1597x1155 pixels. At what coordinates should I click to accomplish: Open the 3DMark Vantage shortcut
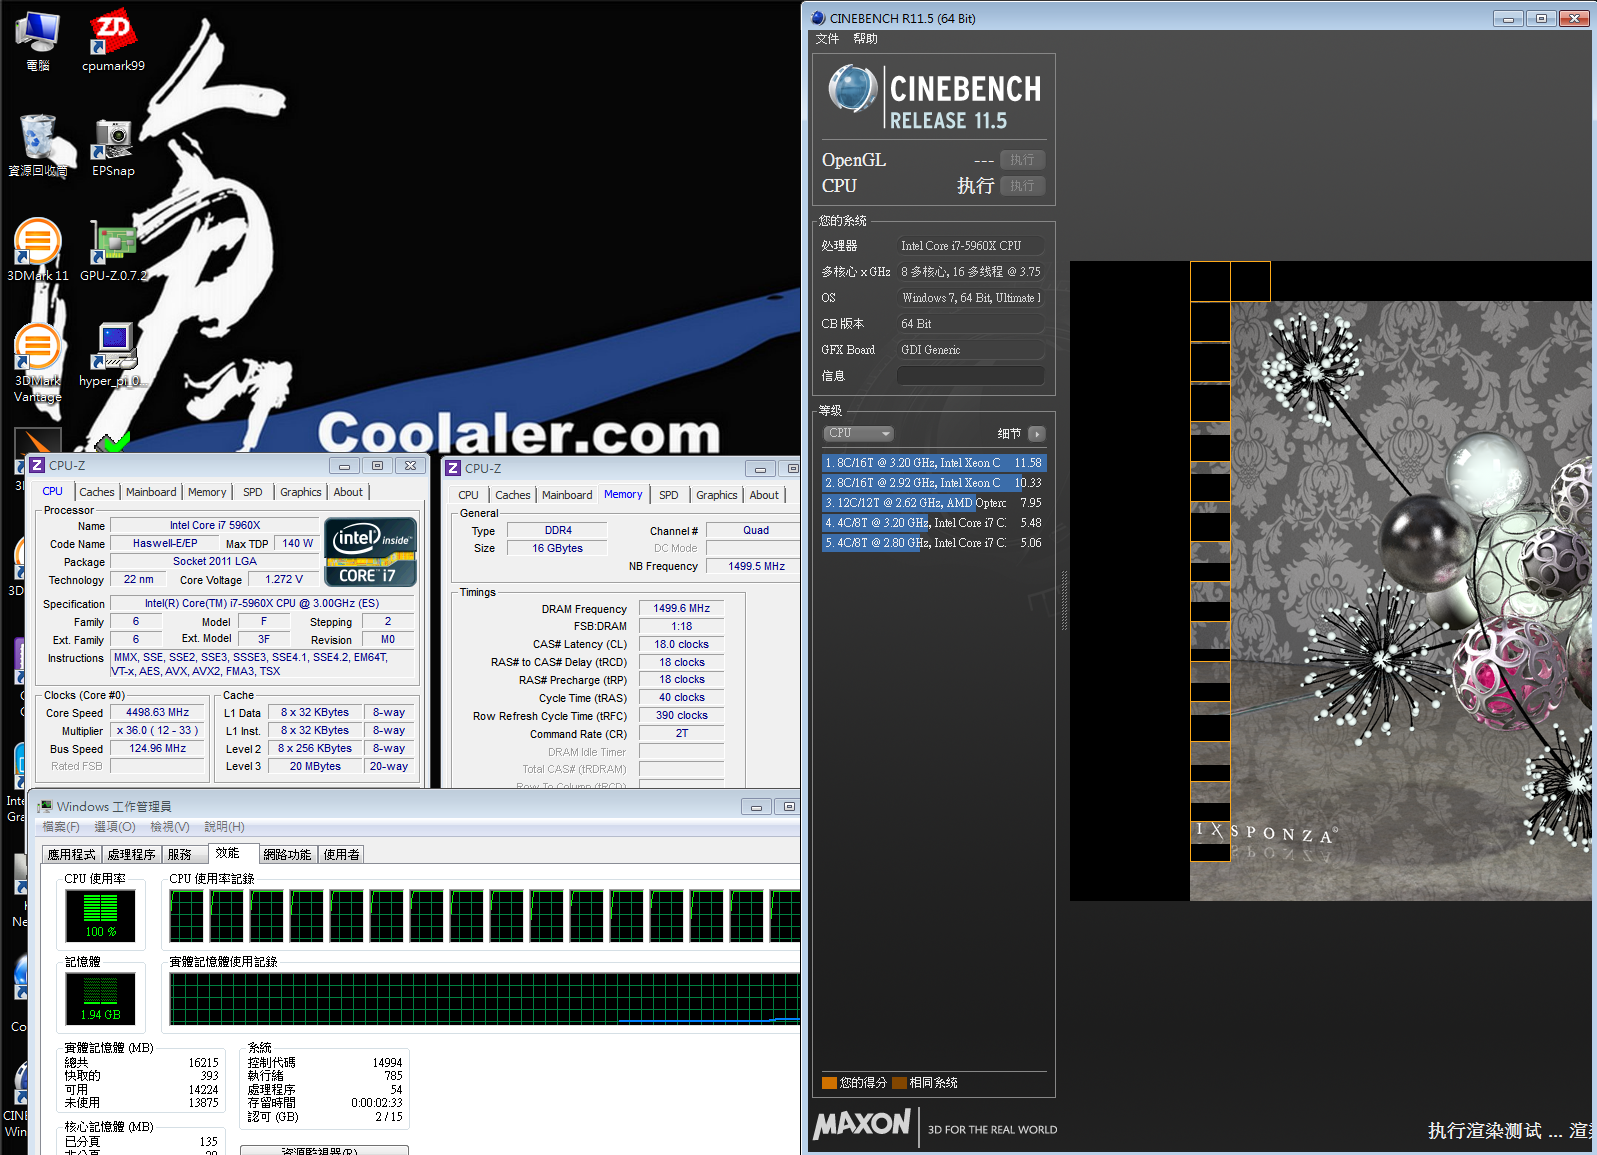37,362
